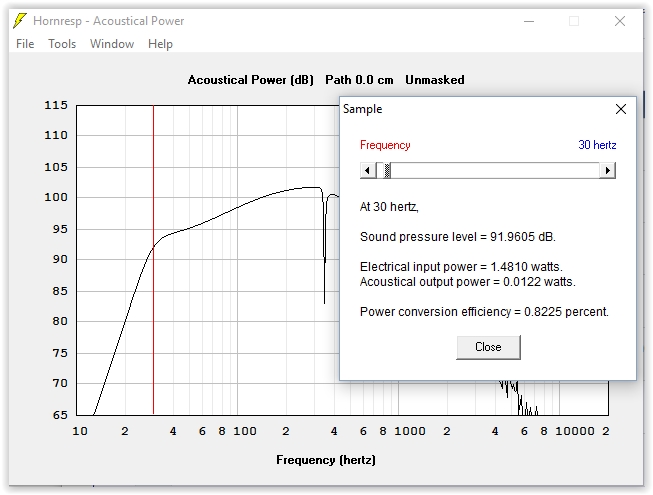This screenshot has width=653, height=495.
Task: Close the Hornresp Acoustical Power window
Action: click(620, 21)
